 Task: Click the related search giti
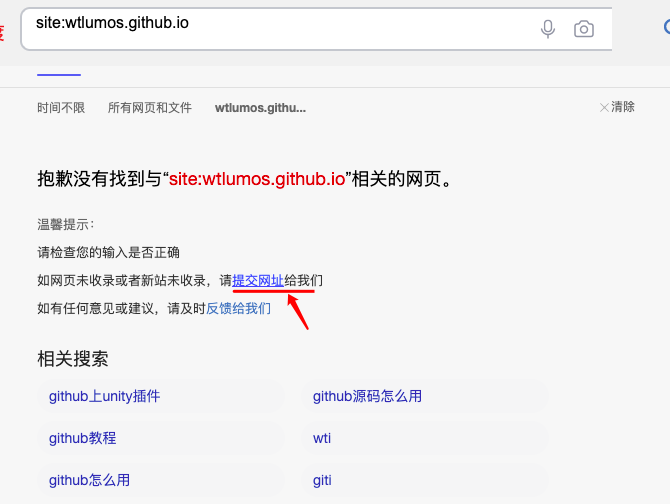pos(322,480)
